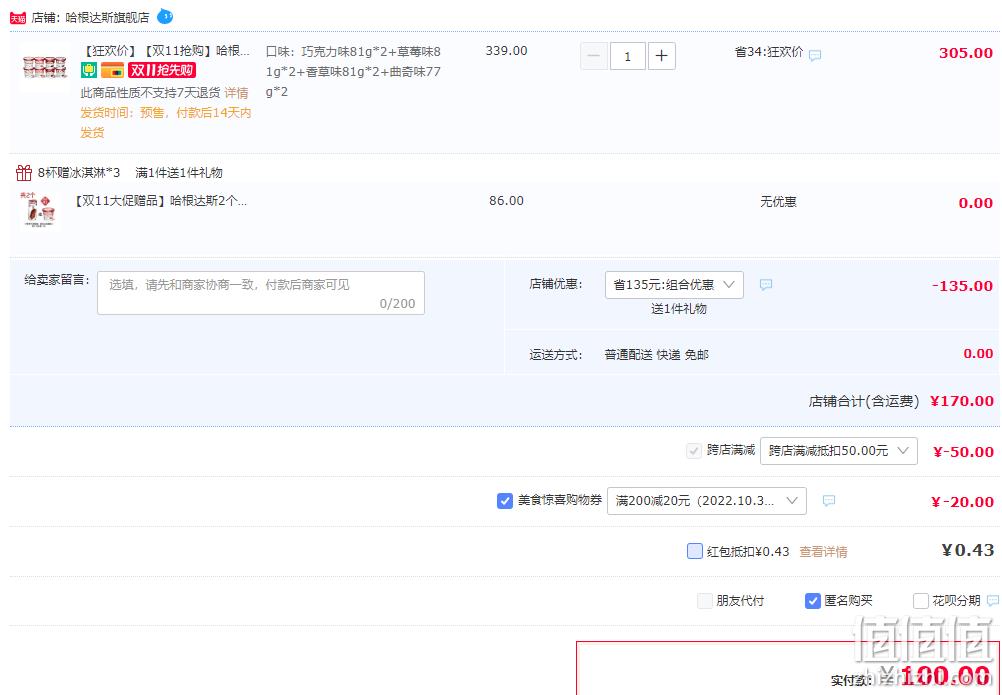Click the quantity input field showing 1
The width and height of the screenshot is (1002, 695).
coord(627,56)
